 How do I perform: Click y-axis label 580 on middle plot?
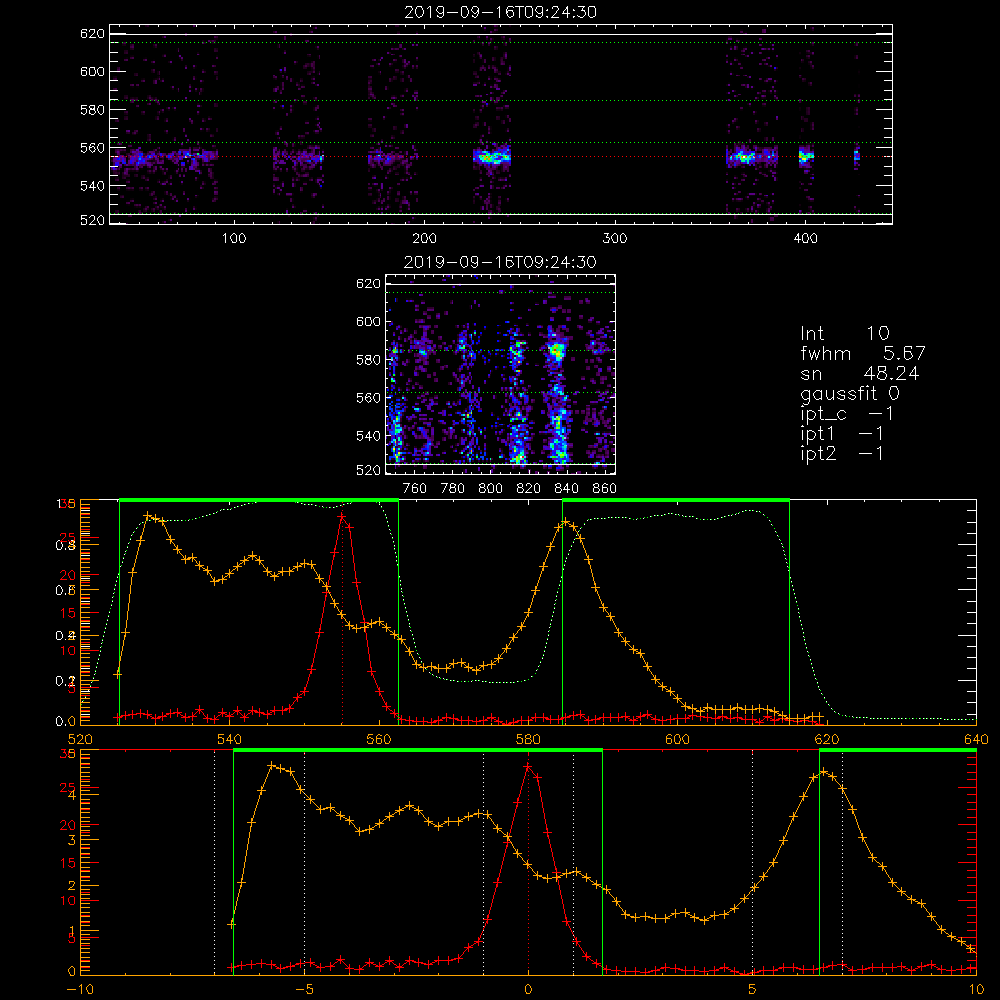pyautogui.click(x=368, y=360)
